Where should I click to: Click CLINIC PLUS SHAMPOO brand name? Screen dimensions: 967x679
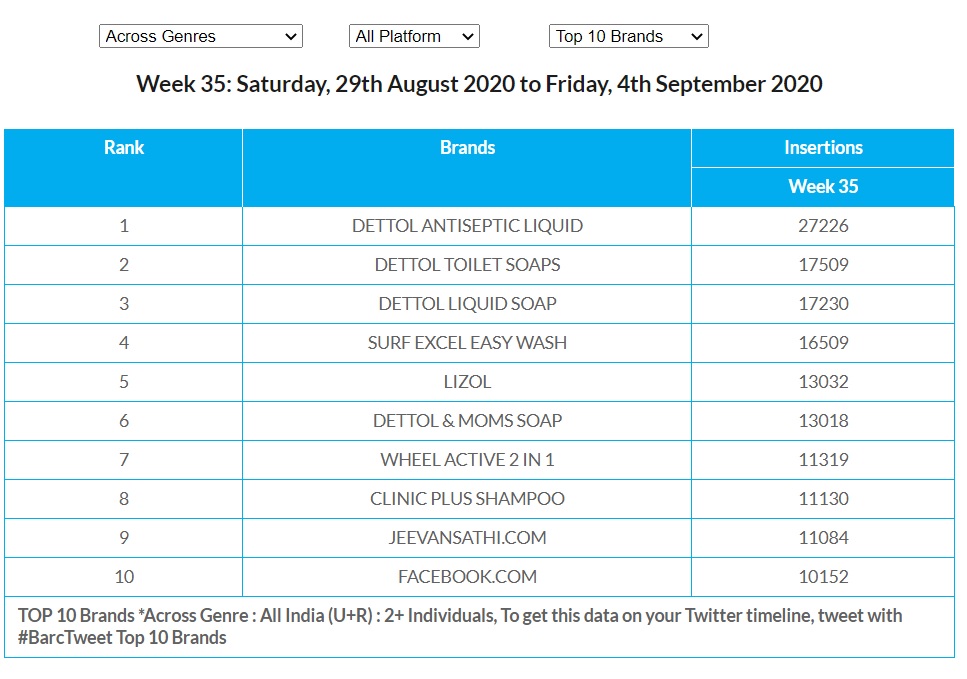(467, 499)
